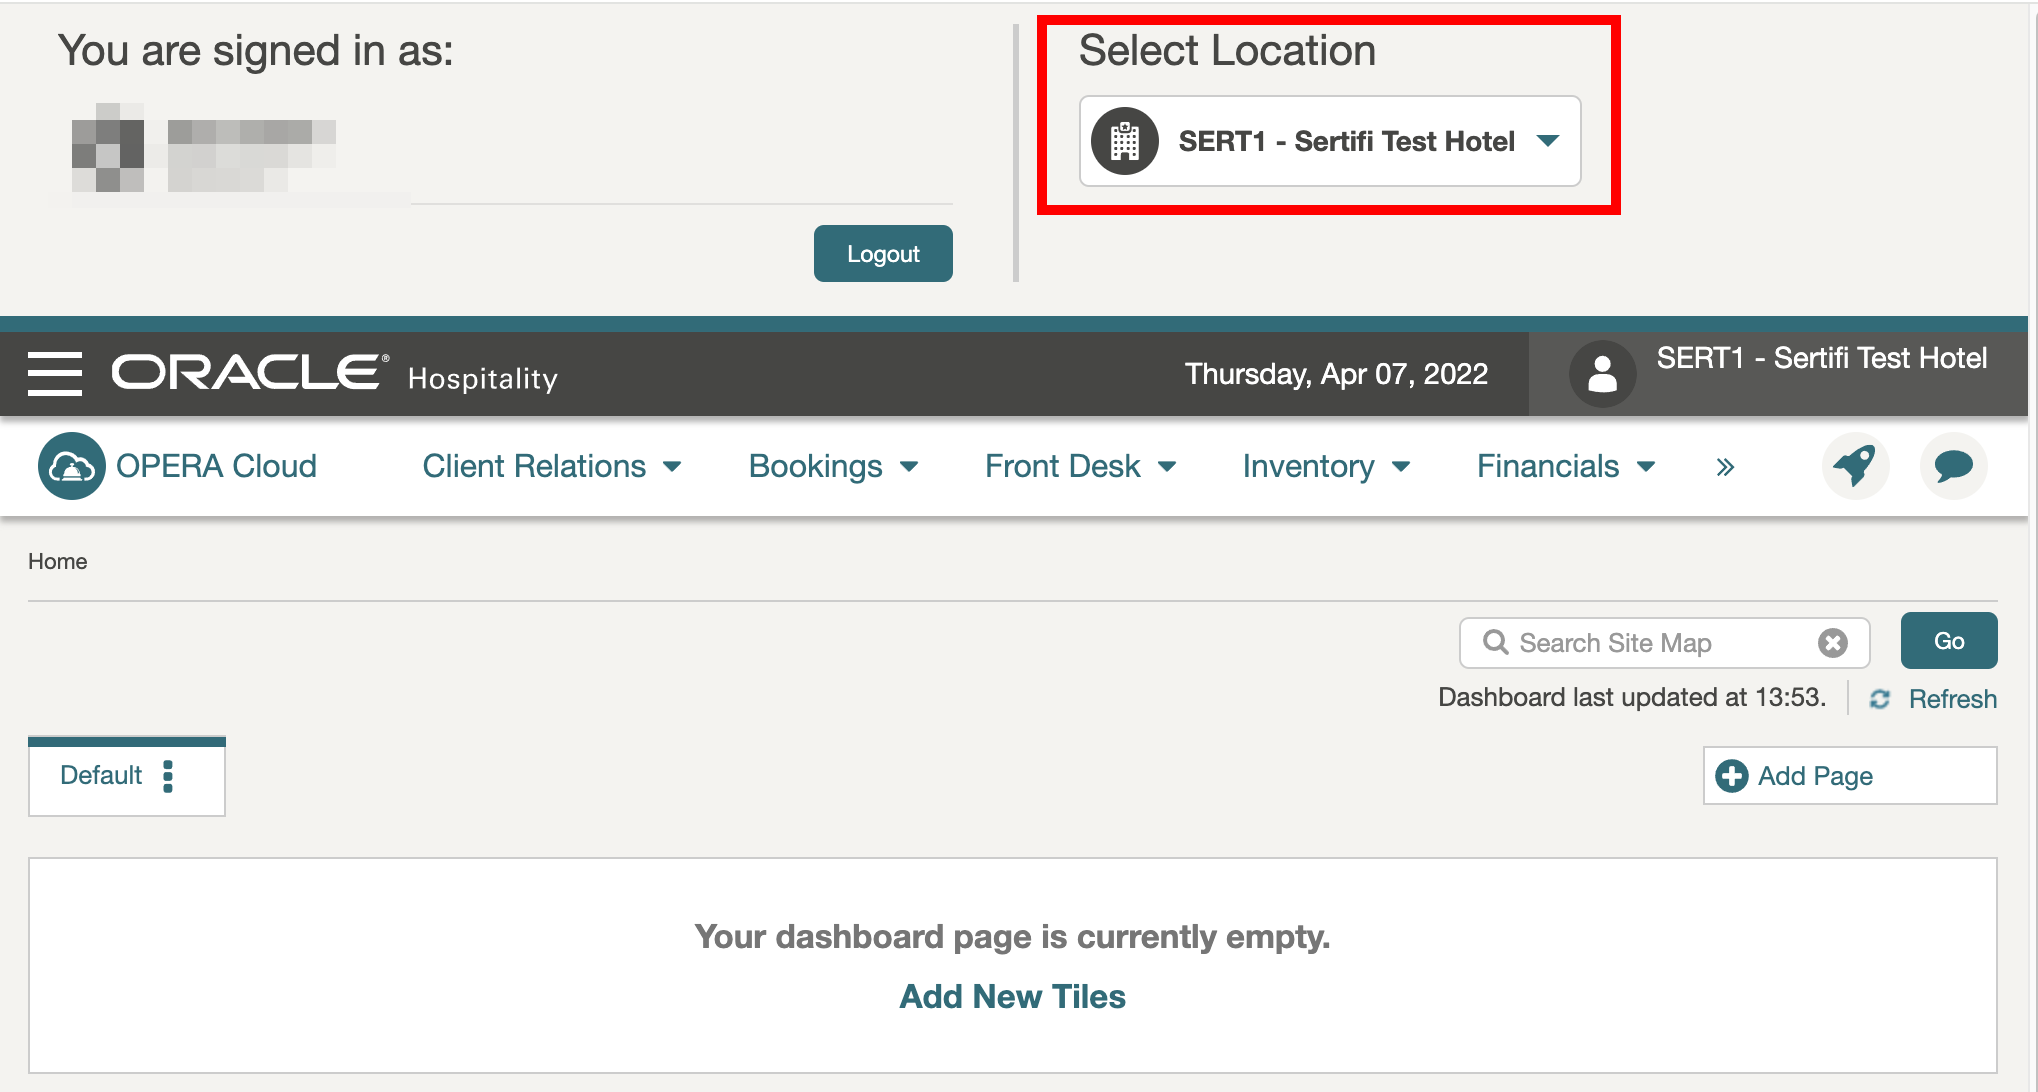Click the user profile avatar icon
Image resolution: width=2038 pixels, height=1092 pixels.
pyautogui.click(x=1602, y=374)
